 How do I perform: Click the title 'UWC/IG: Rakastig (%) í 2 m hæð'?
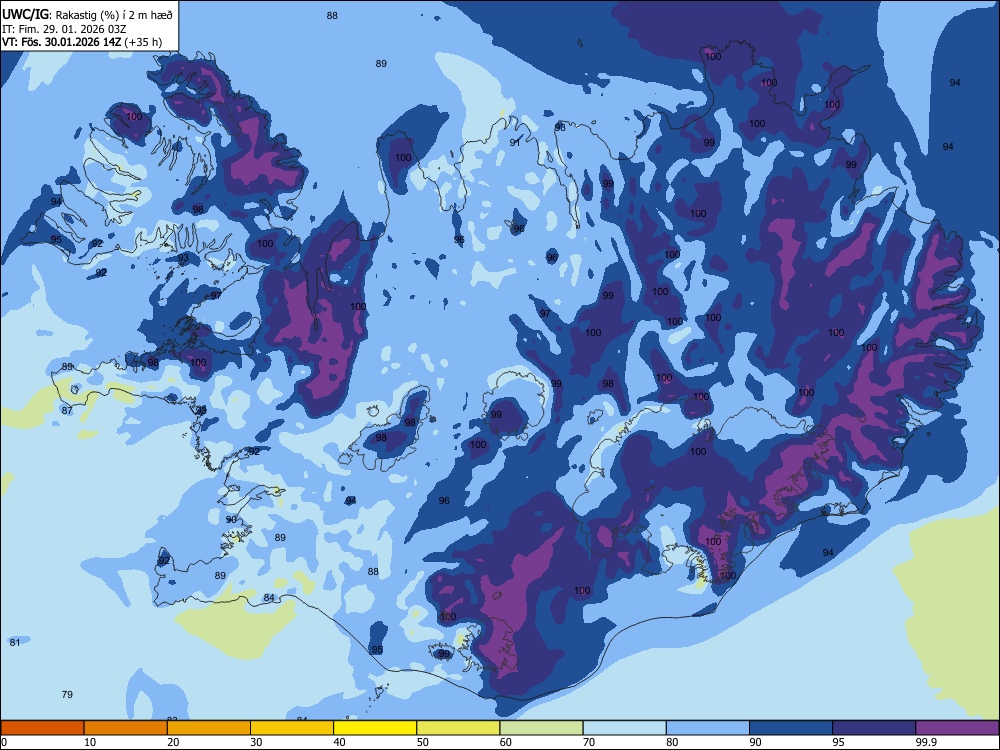[87, 14]
